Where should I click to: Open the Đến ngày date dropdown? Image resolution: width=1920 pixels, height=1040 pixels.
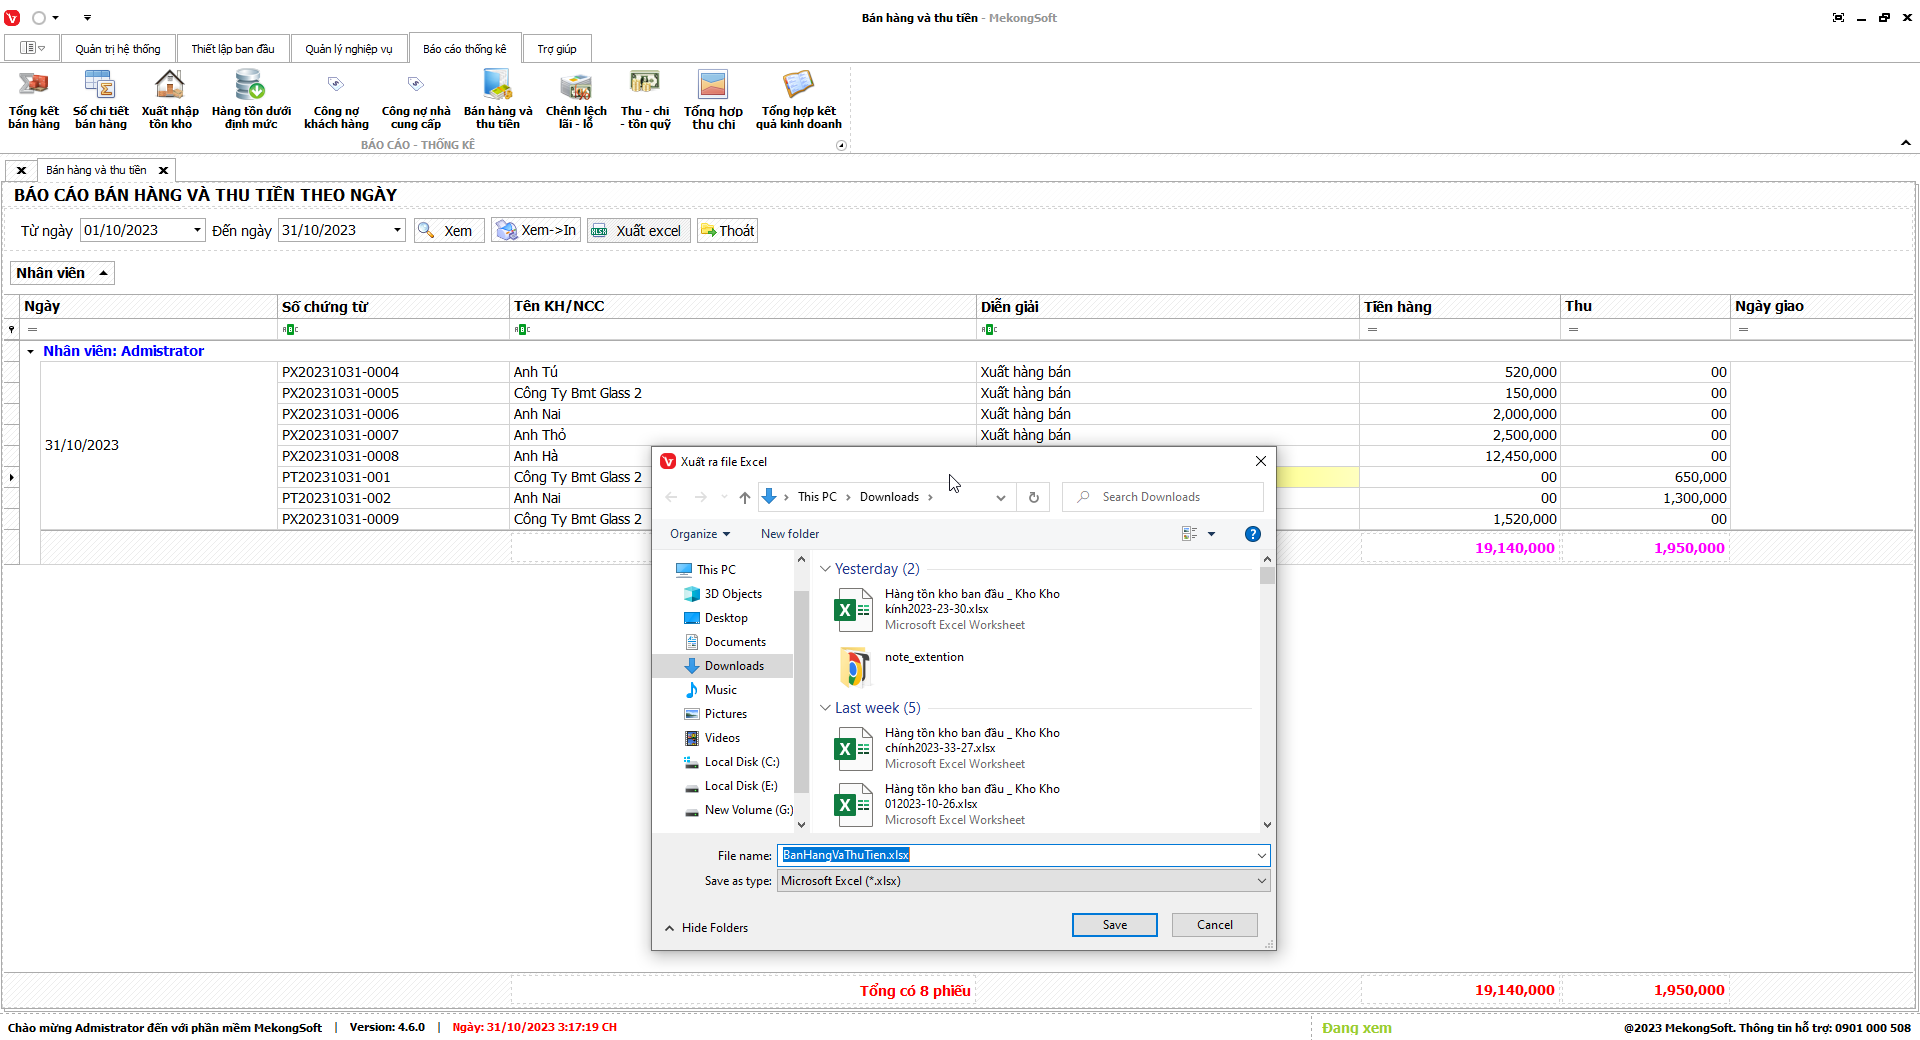[397, 230]
